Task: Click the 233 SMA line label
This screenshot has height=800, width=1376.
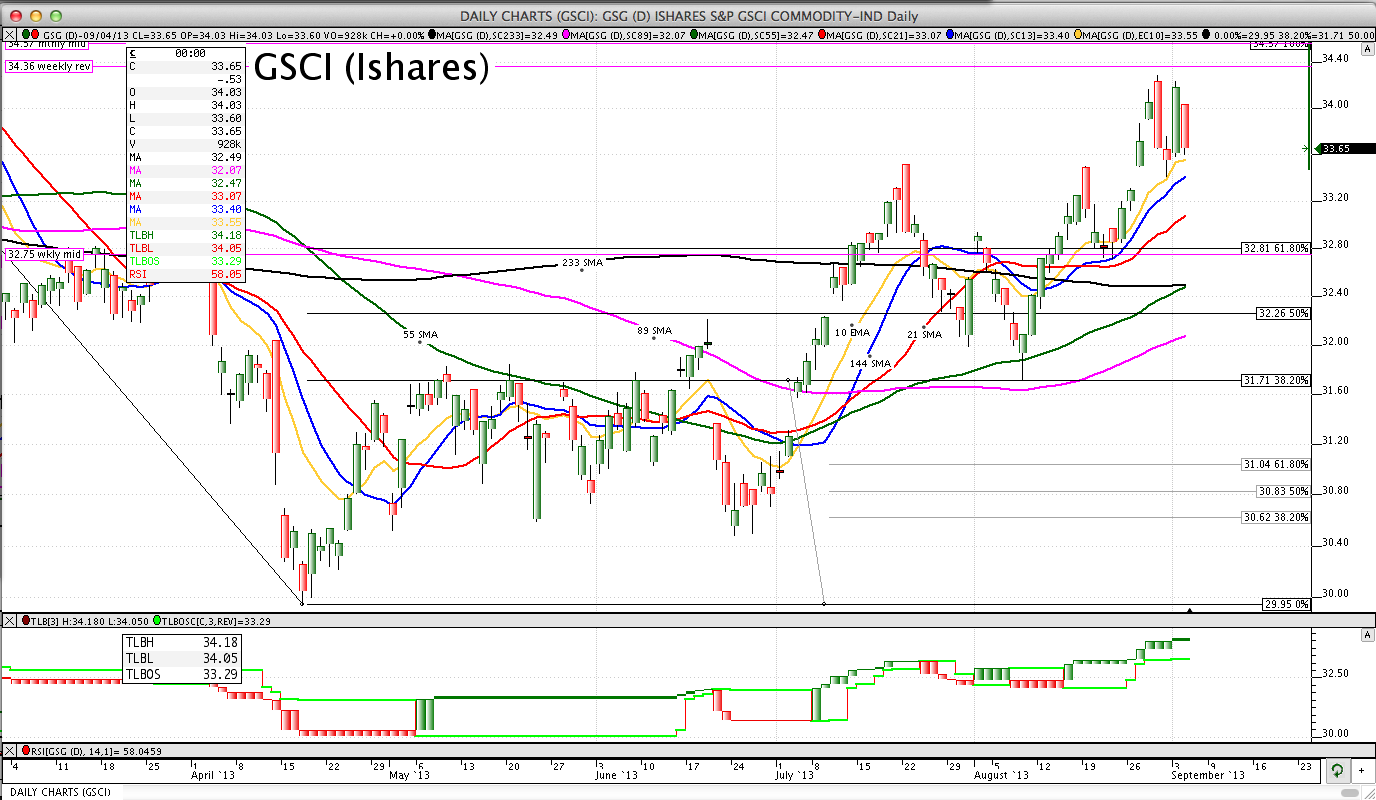Action: click(583, 262)
